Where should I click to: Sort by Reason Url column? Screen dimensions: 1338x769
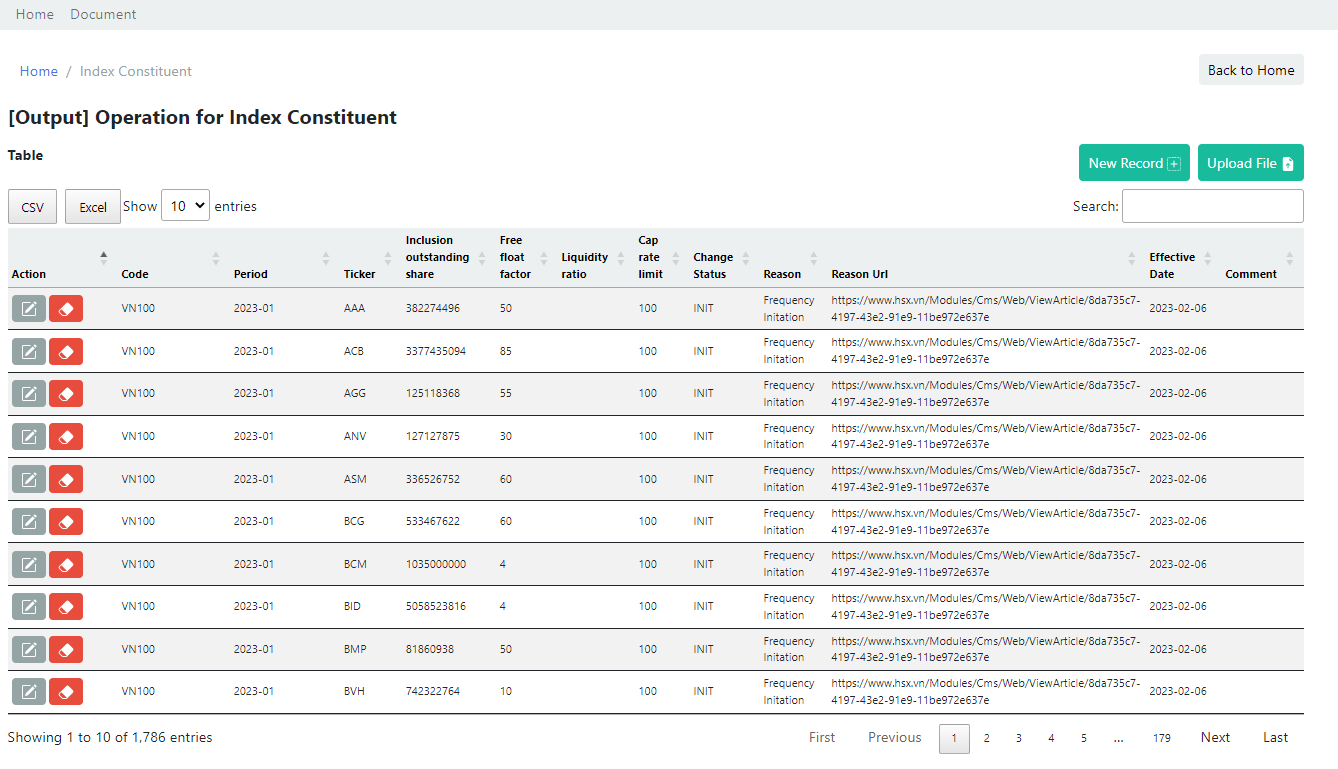coord(987,258)
